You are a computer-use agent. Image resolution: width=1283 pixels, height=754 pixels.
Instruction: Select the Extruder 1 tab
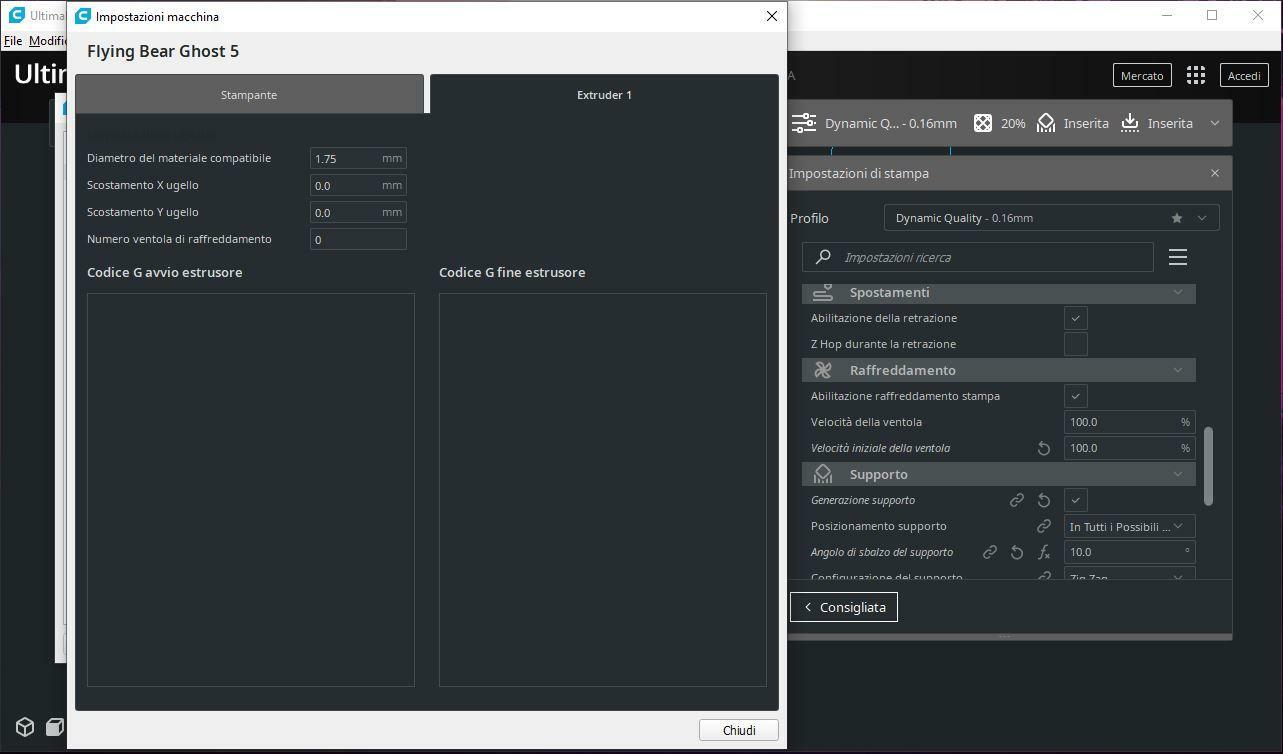tap(604, 94)
